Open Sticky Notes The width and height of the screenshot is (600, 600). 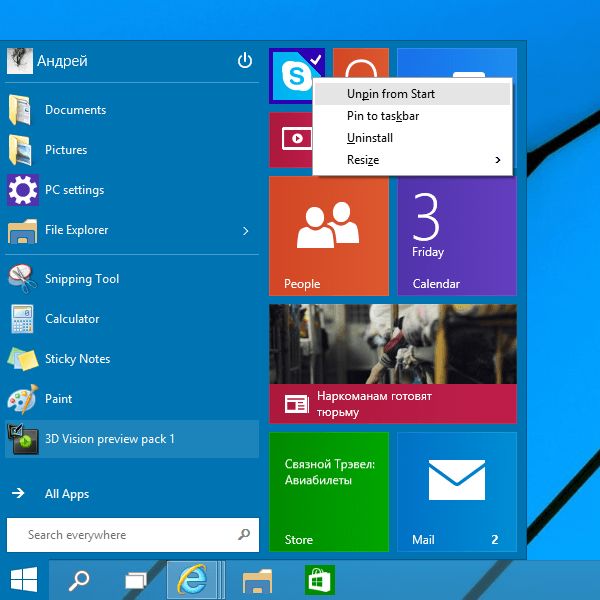77,359
